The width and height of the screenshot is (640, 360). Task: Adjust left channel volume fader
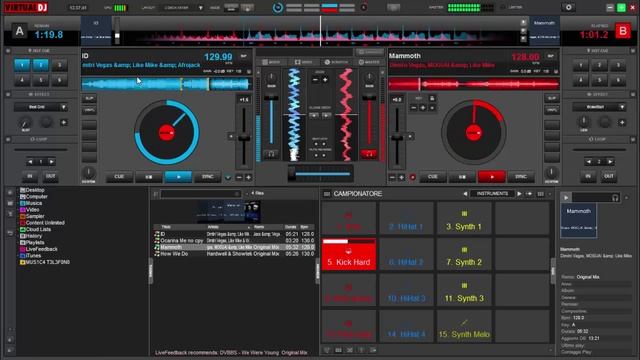[x=271, y=120]
